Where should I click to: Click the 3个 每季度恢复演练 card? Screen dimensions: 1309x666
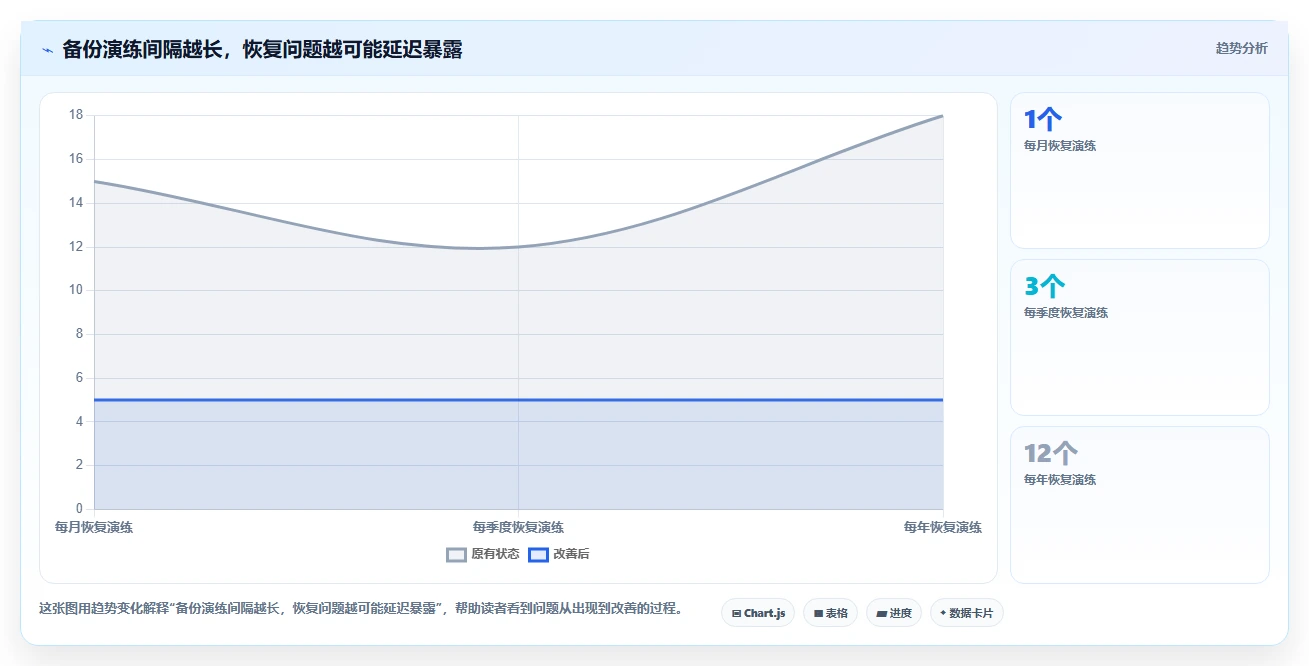click(1139, 337)
